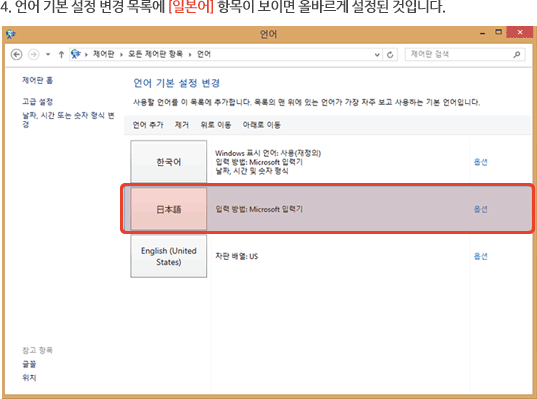The image size is (537, 399).
Task: Select the 한국어 language tile
Action: [x=168, y=161]
